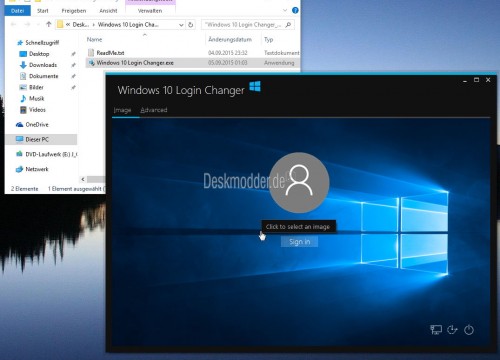The width and height of the screenshot is (500, 360).
Task: Sort by the Änderungsdatum column header
Action: click(x=230, y=39)
